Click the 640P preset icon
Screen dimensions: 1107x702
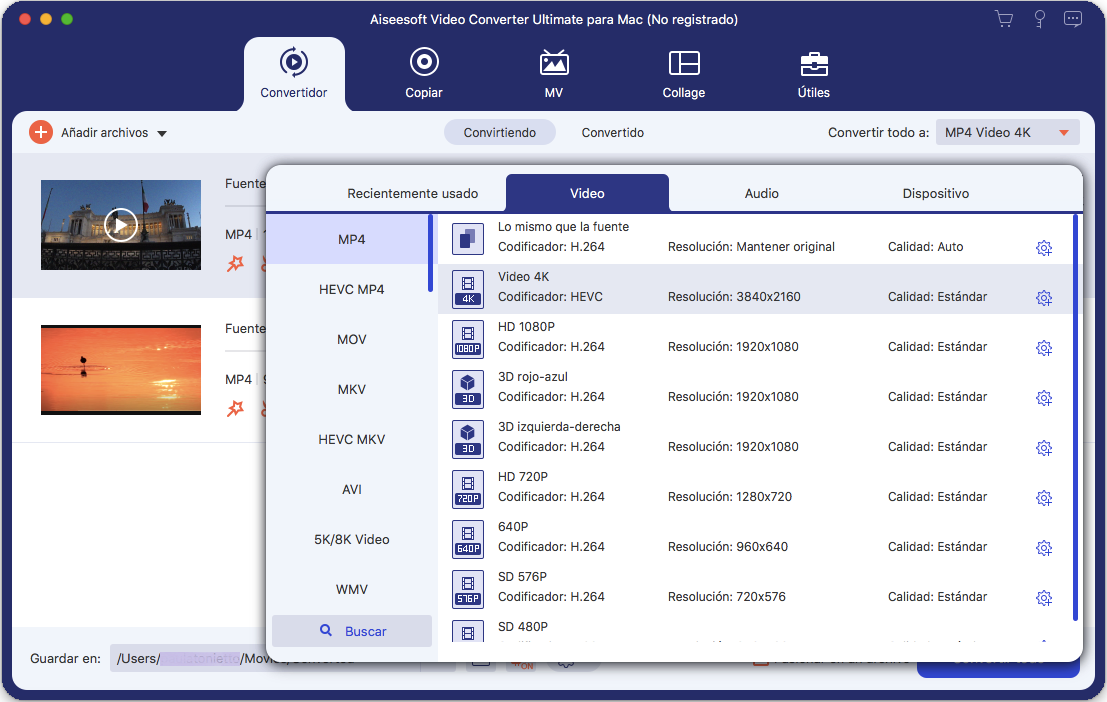467,539
